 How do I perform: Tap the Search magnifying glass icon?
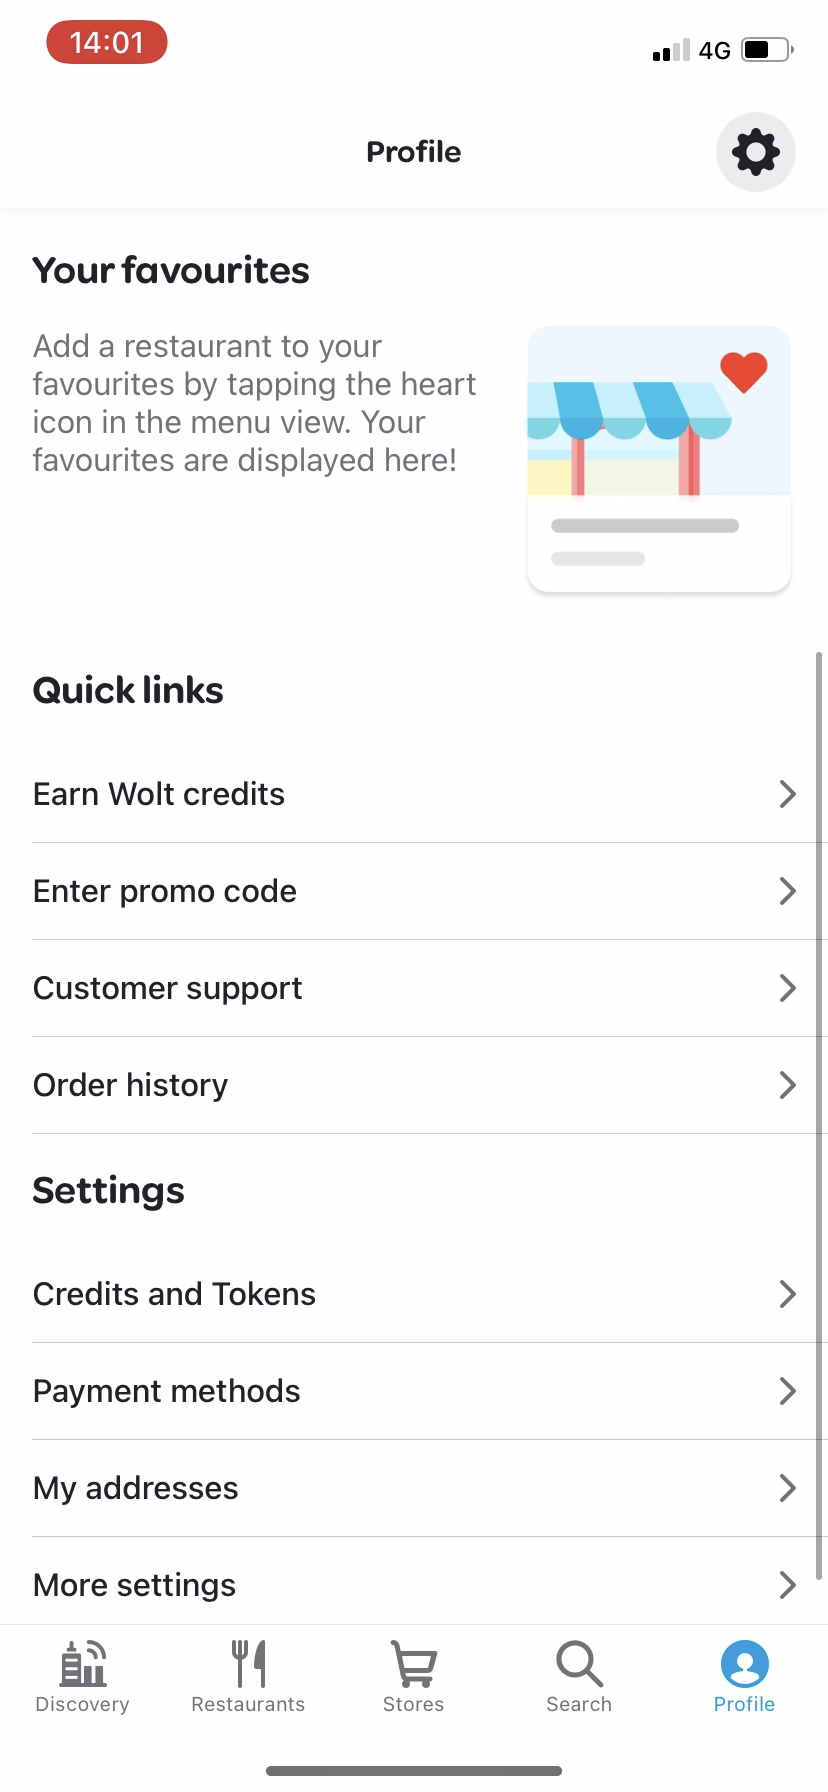pyautogui.click(x=579, y=1664)
